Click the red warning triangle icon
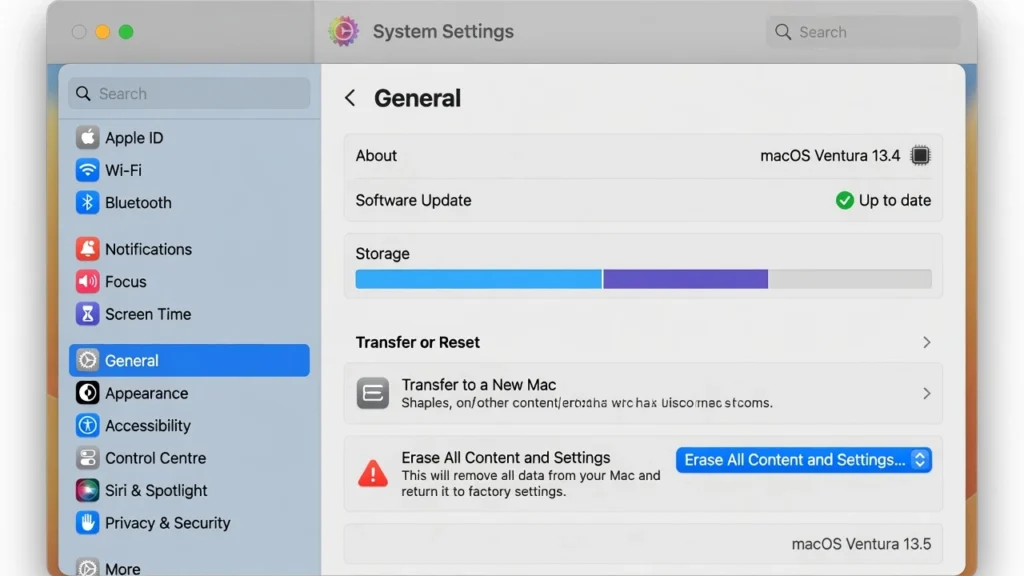This screenshot has height=576, width=1024. (x=373, y=473)
